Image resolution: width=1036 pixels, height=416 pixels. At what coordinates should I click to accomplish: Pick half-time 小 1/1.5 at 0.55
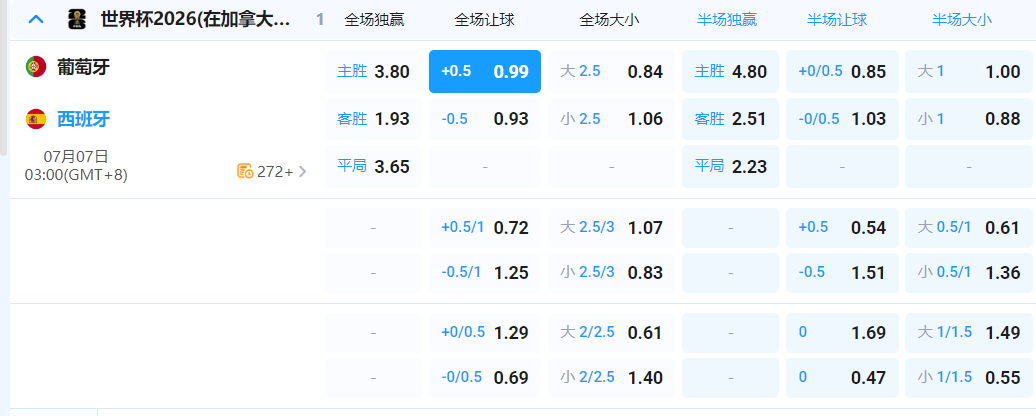pyautogui.click(x=968, y=378)
